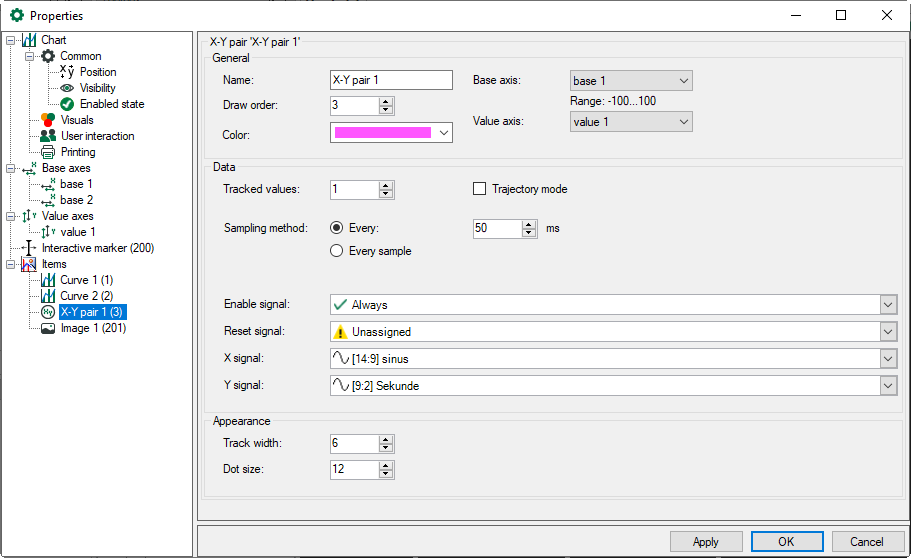Screen dimensions: 911x558
Task: Select the Position tree item
Action: click(98, 72)
